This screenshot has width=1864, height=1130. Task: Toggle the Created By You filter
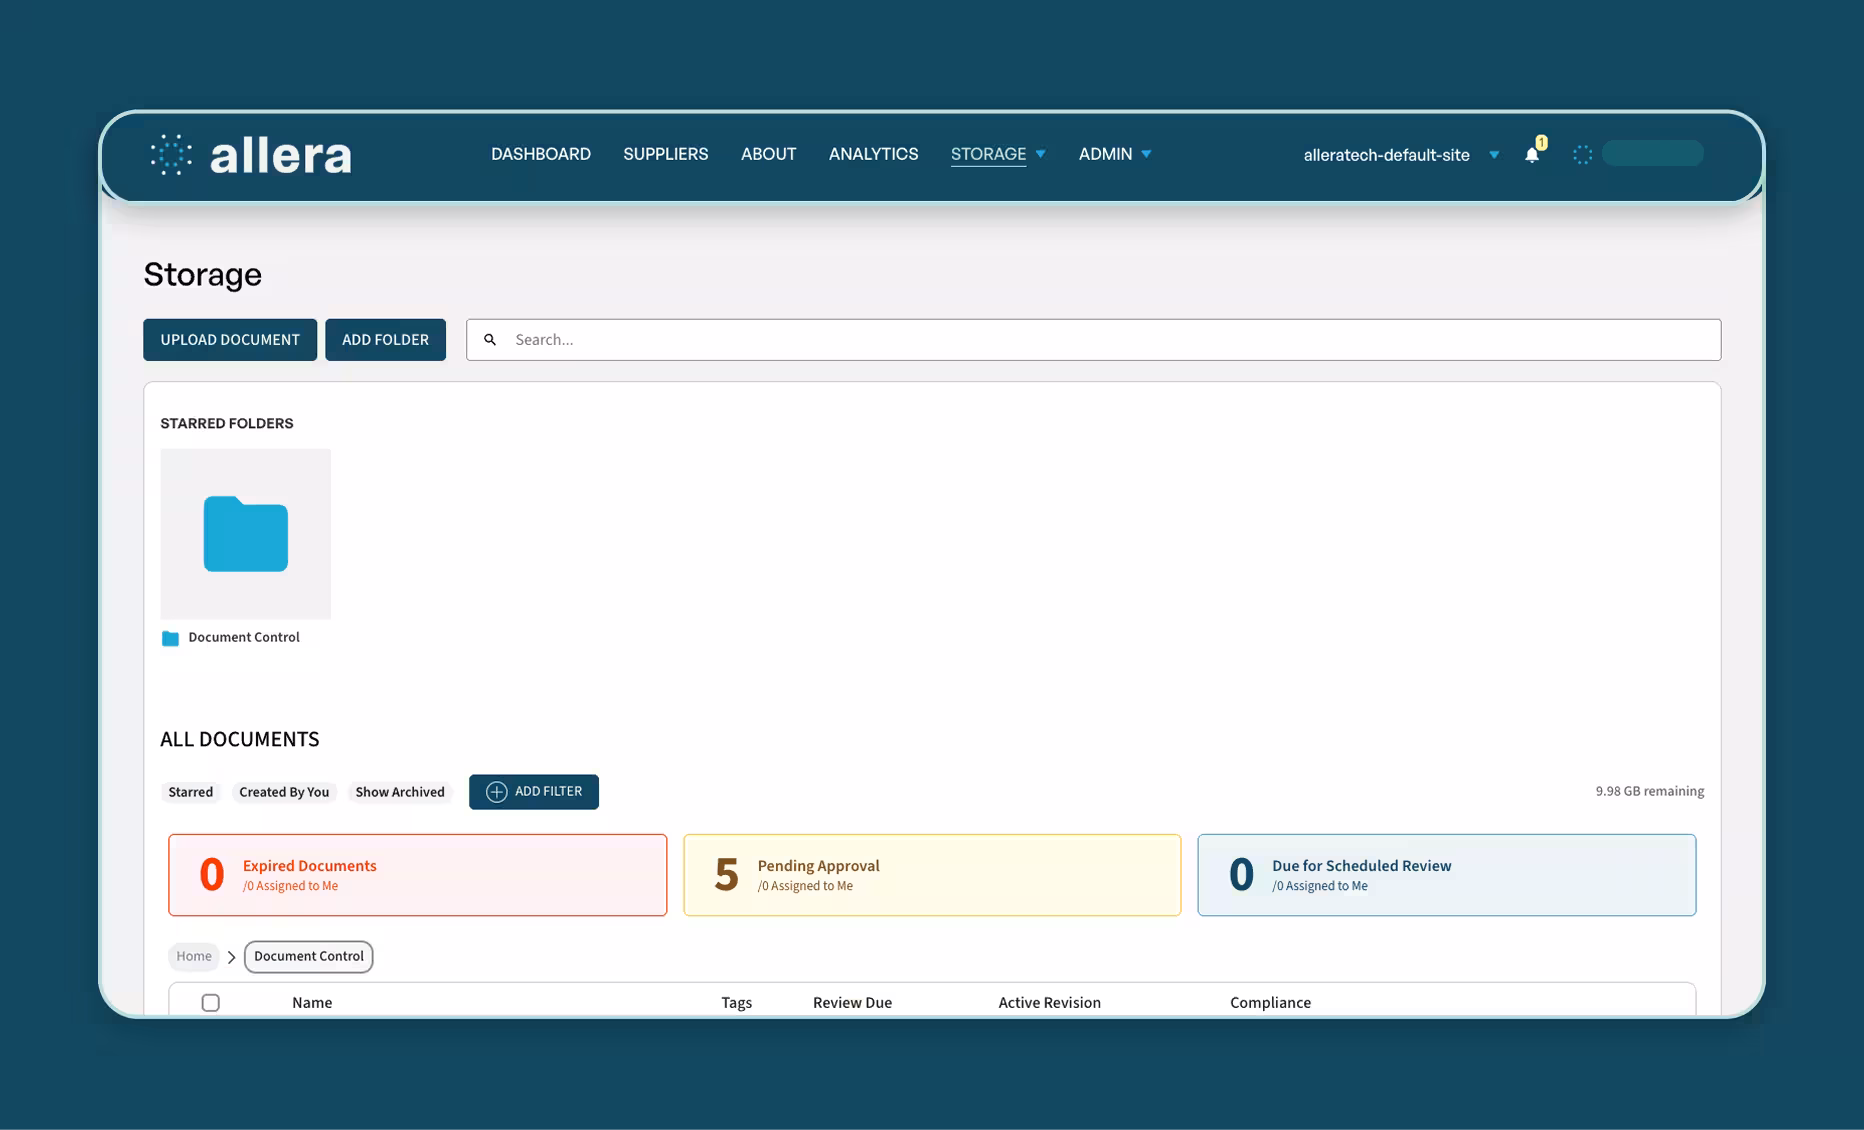coord(284,792)
